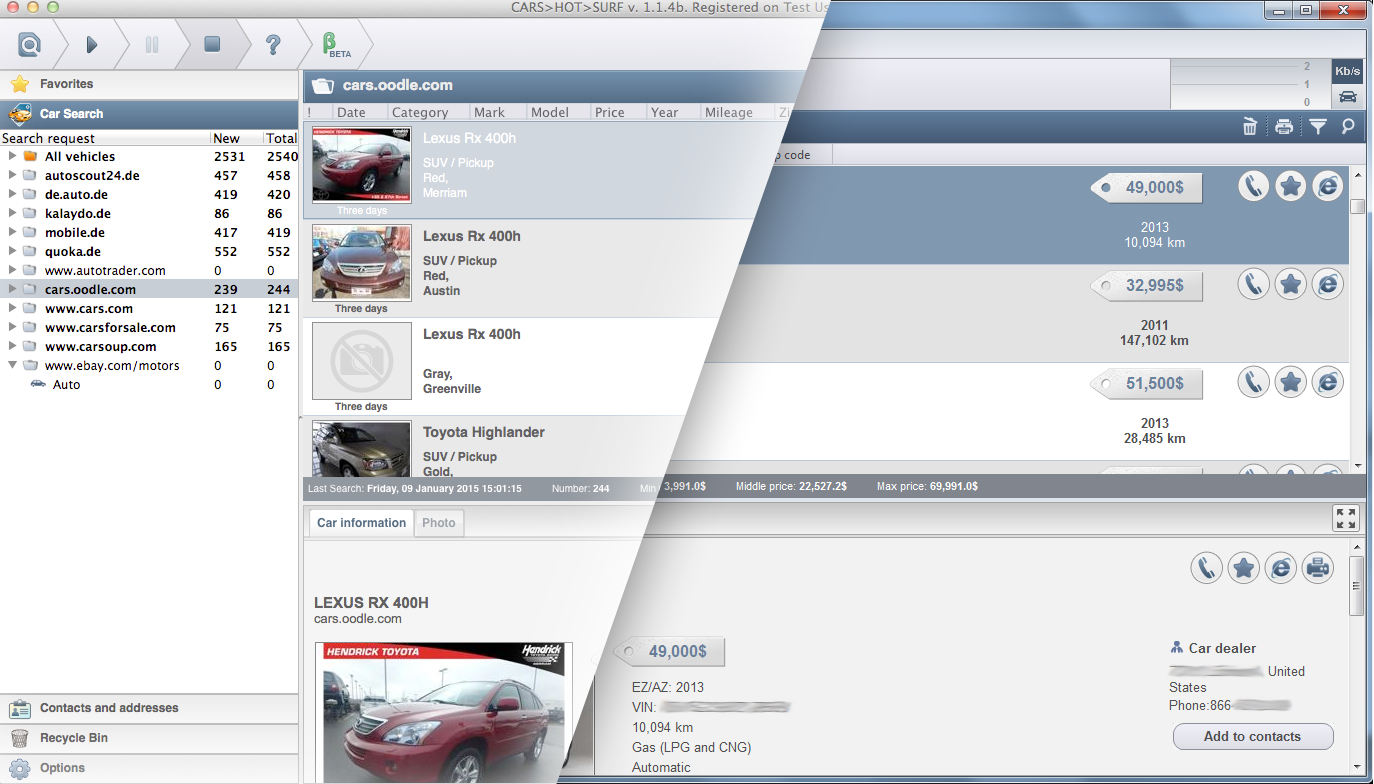Screen dimensions: 1374x784
Task: Sort list by Mark column
Action: pyautogui.click(x=497, y=113)
